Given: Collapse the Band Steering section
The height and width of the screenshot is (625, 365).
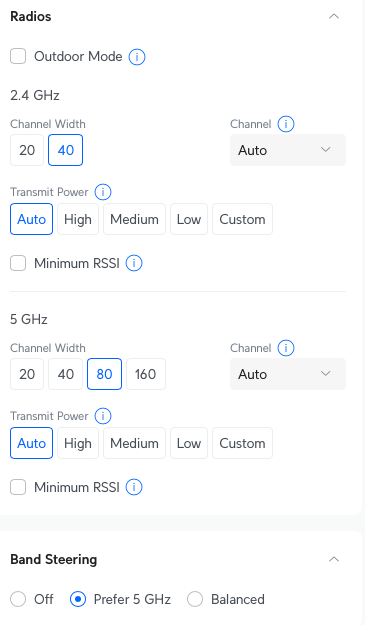Looking at the screenshot, I should click(x=334, y=559).
